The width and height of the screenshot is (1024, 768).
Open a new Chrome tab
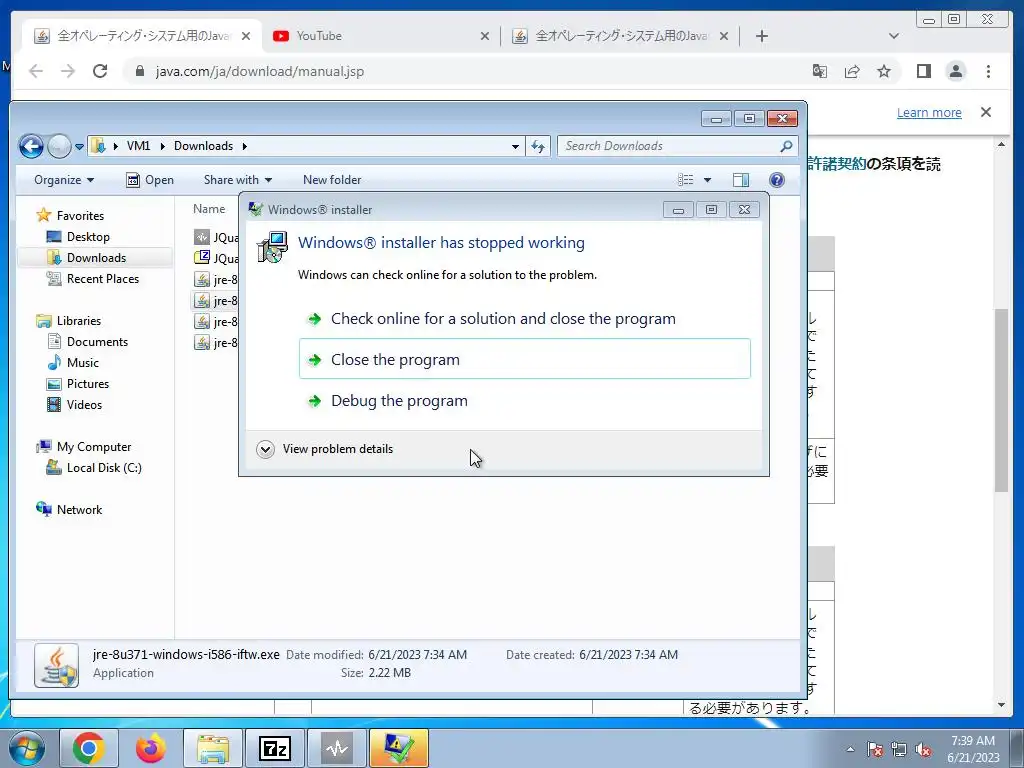(x=761, y=36)
